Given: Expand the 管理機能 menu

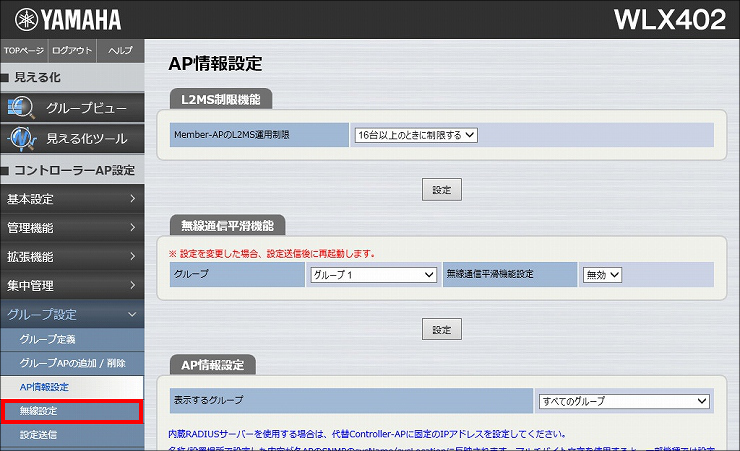Looking at the screenshot, I should [x=72, y=228].
